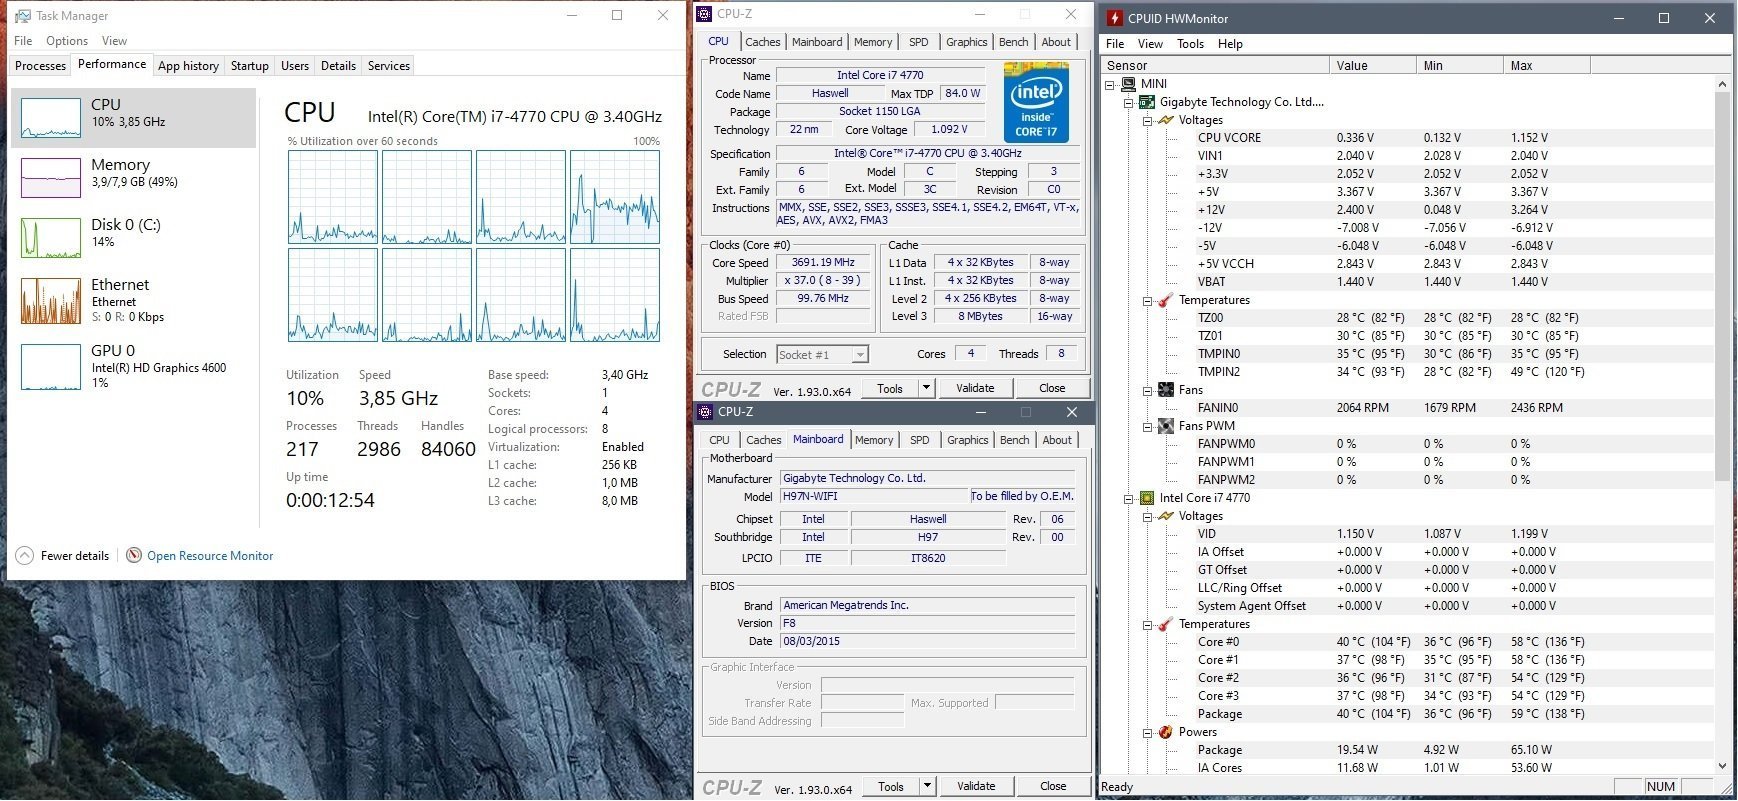Screen dimensions: 1738x801
Task: Collapse the Gigabyte Technology node
Action: [x=1129, y=102]
